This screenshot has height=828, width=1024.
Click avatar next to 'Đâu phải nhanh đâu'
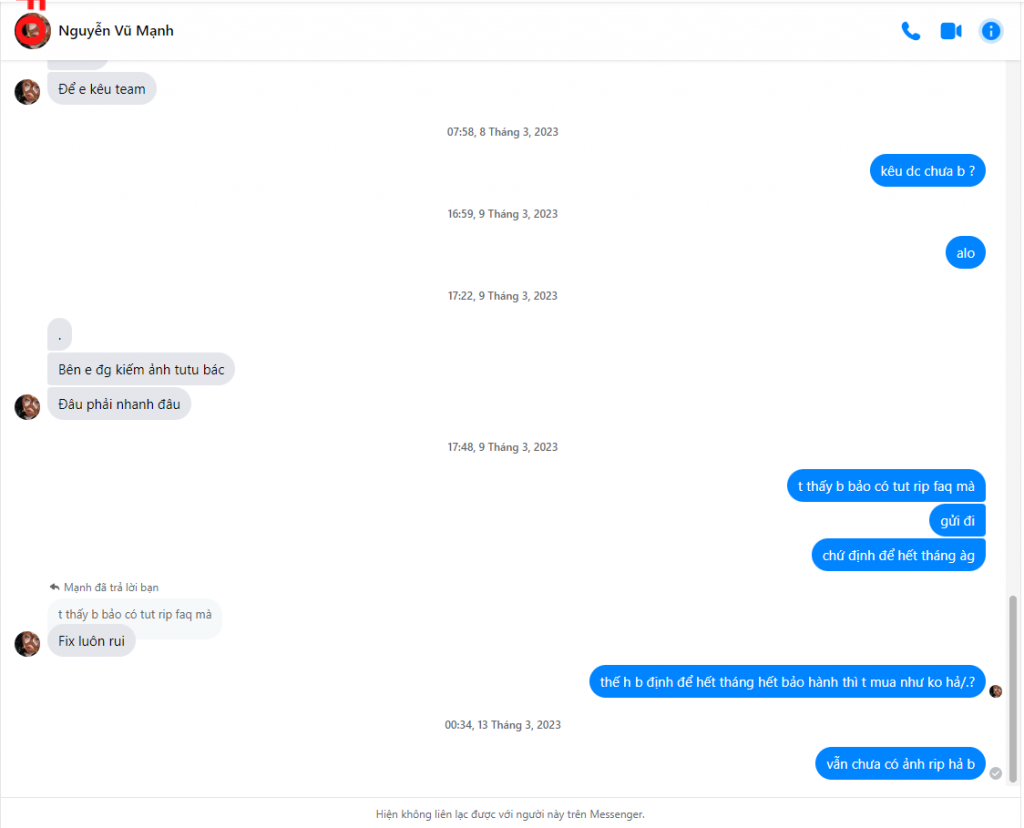27,407
